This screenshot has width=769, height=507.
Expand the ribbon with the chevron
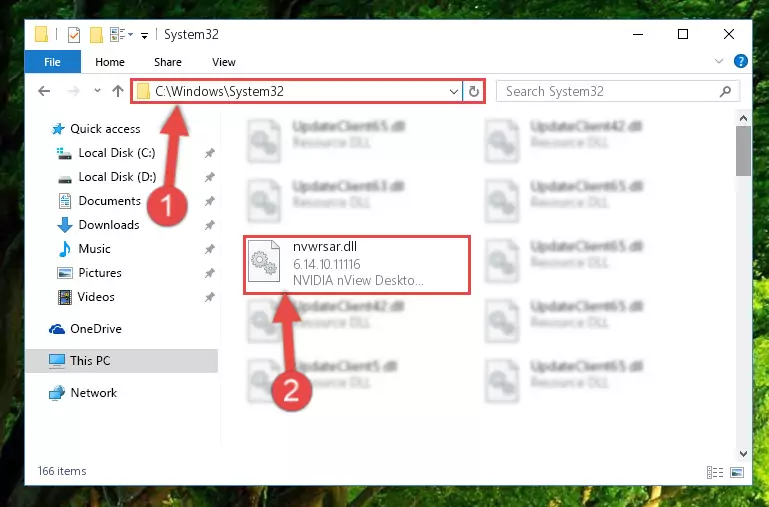(x=719, y=61)
